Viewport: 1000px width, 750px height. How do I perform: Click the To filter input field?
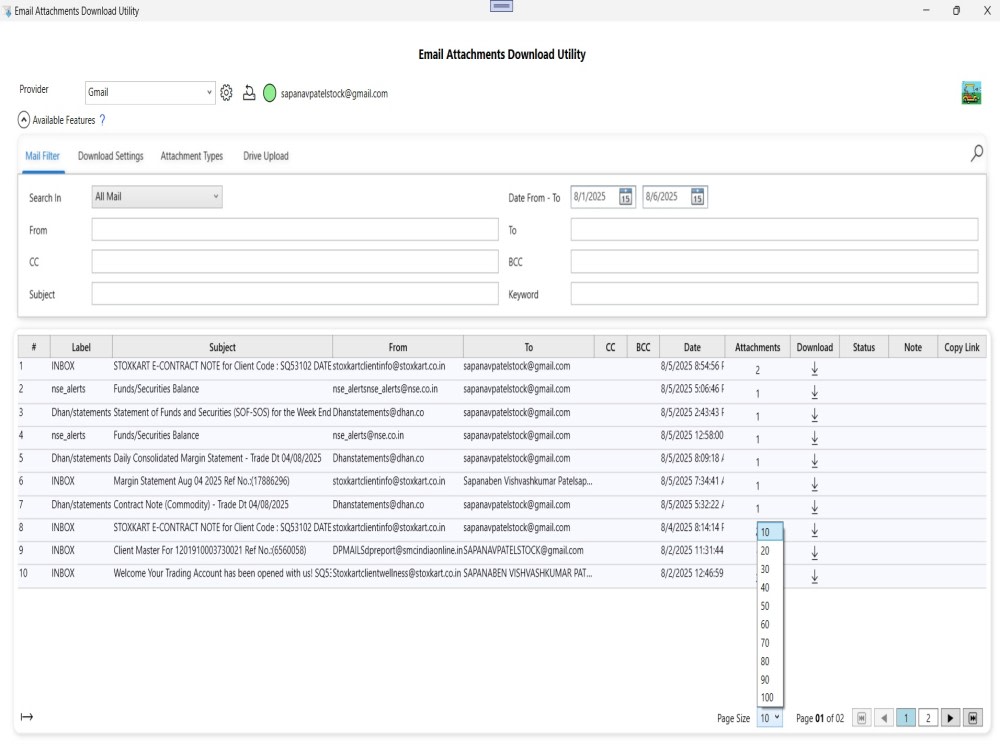[774, 230]
